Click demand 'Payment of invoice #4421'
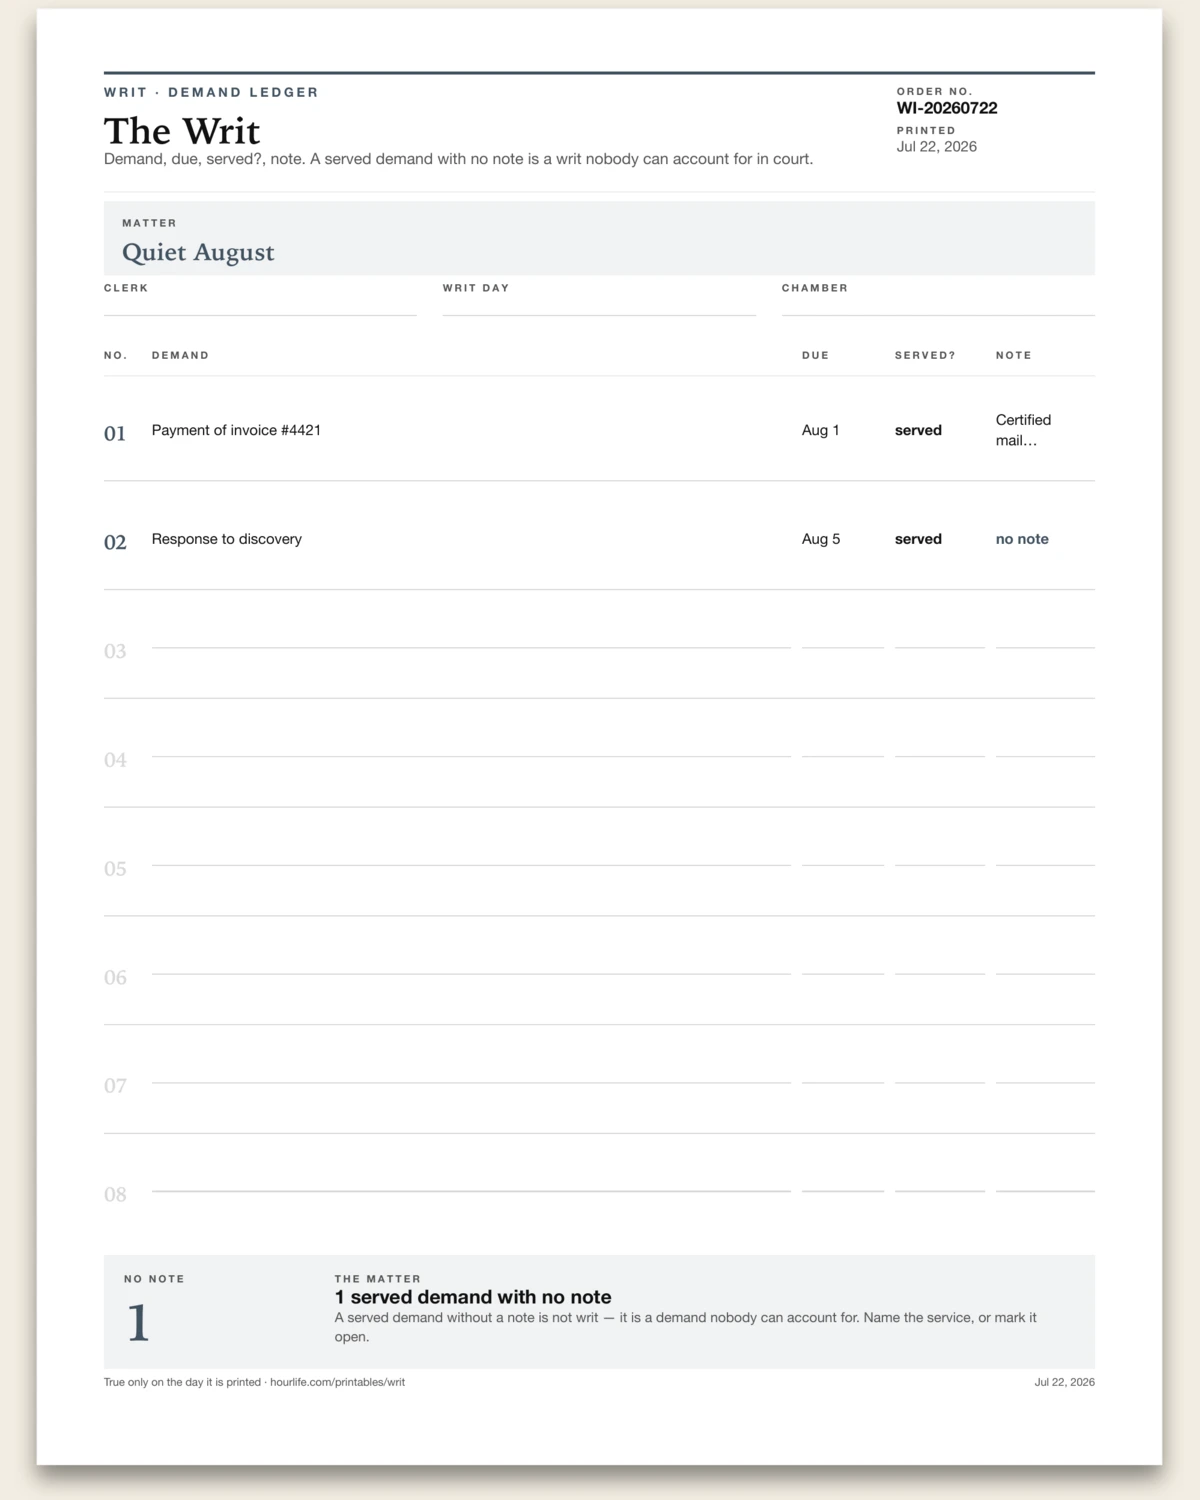The height and width of the screenshot is (1500, 1200). (236, 430)
